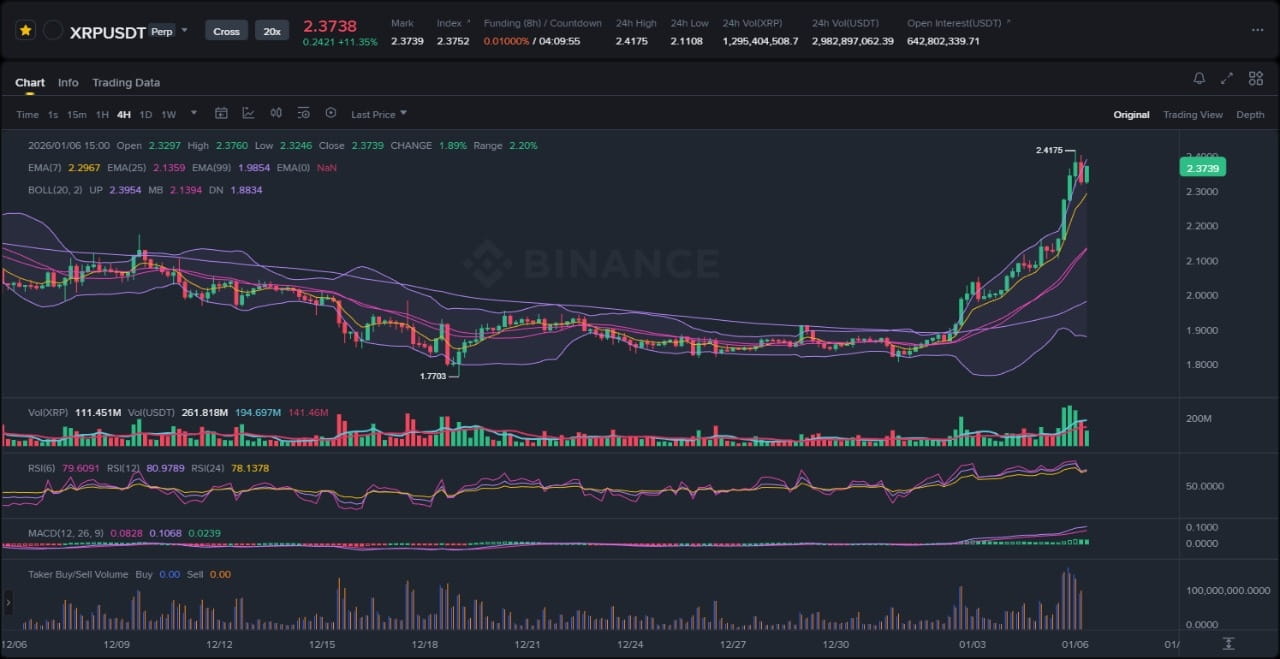Click the 2.3739 current price tag
The width and height of the screenshot is (1280, 659).
click(x=1203, y=168)
